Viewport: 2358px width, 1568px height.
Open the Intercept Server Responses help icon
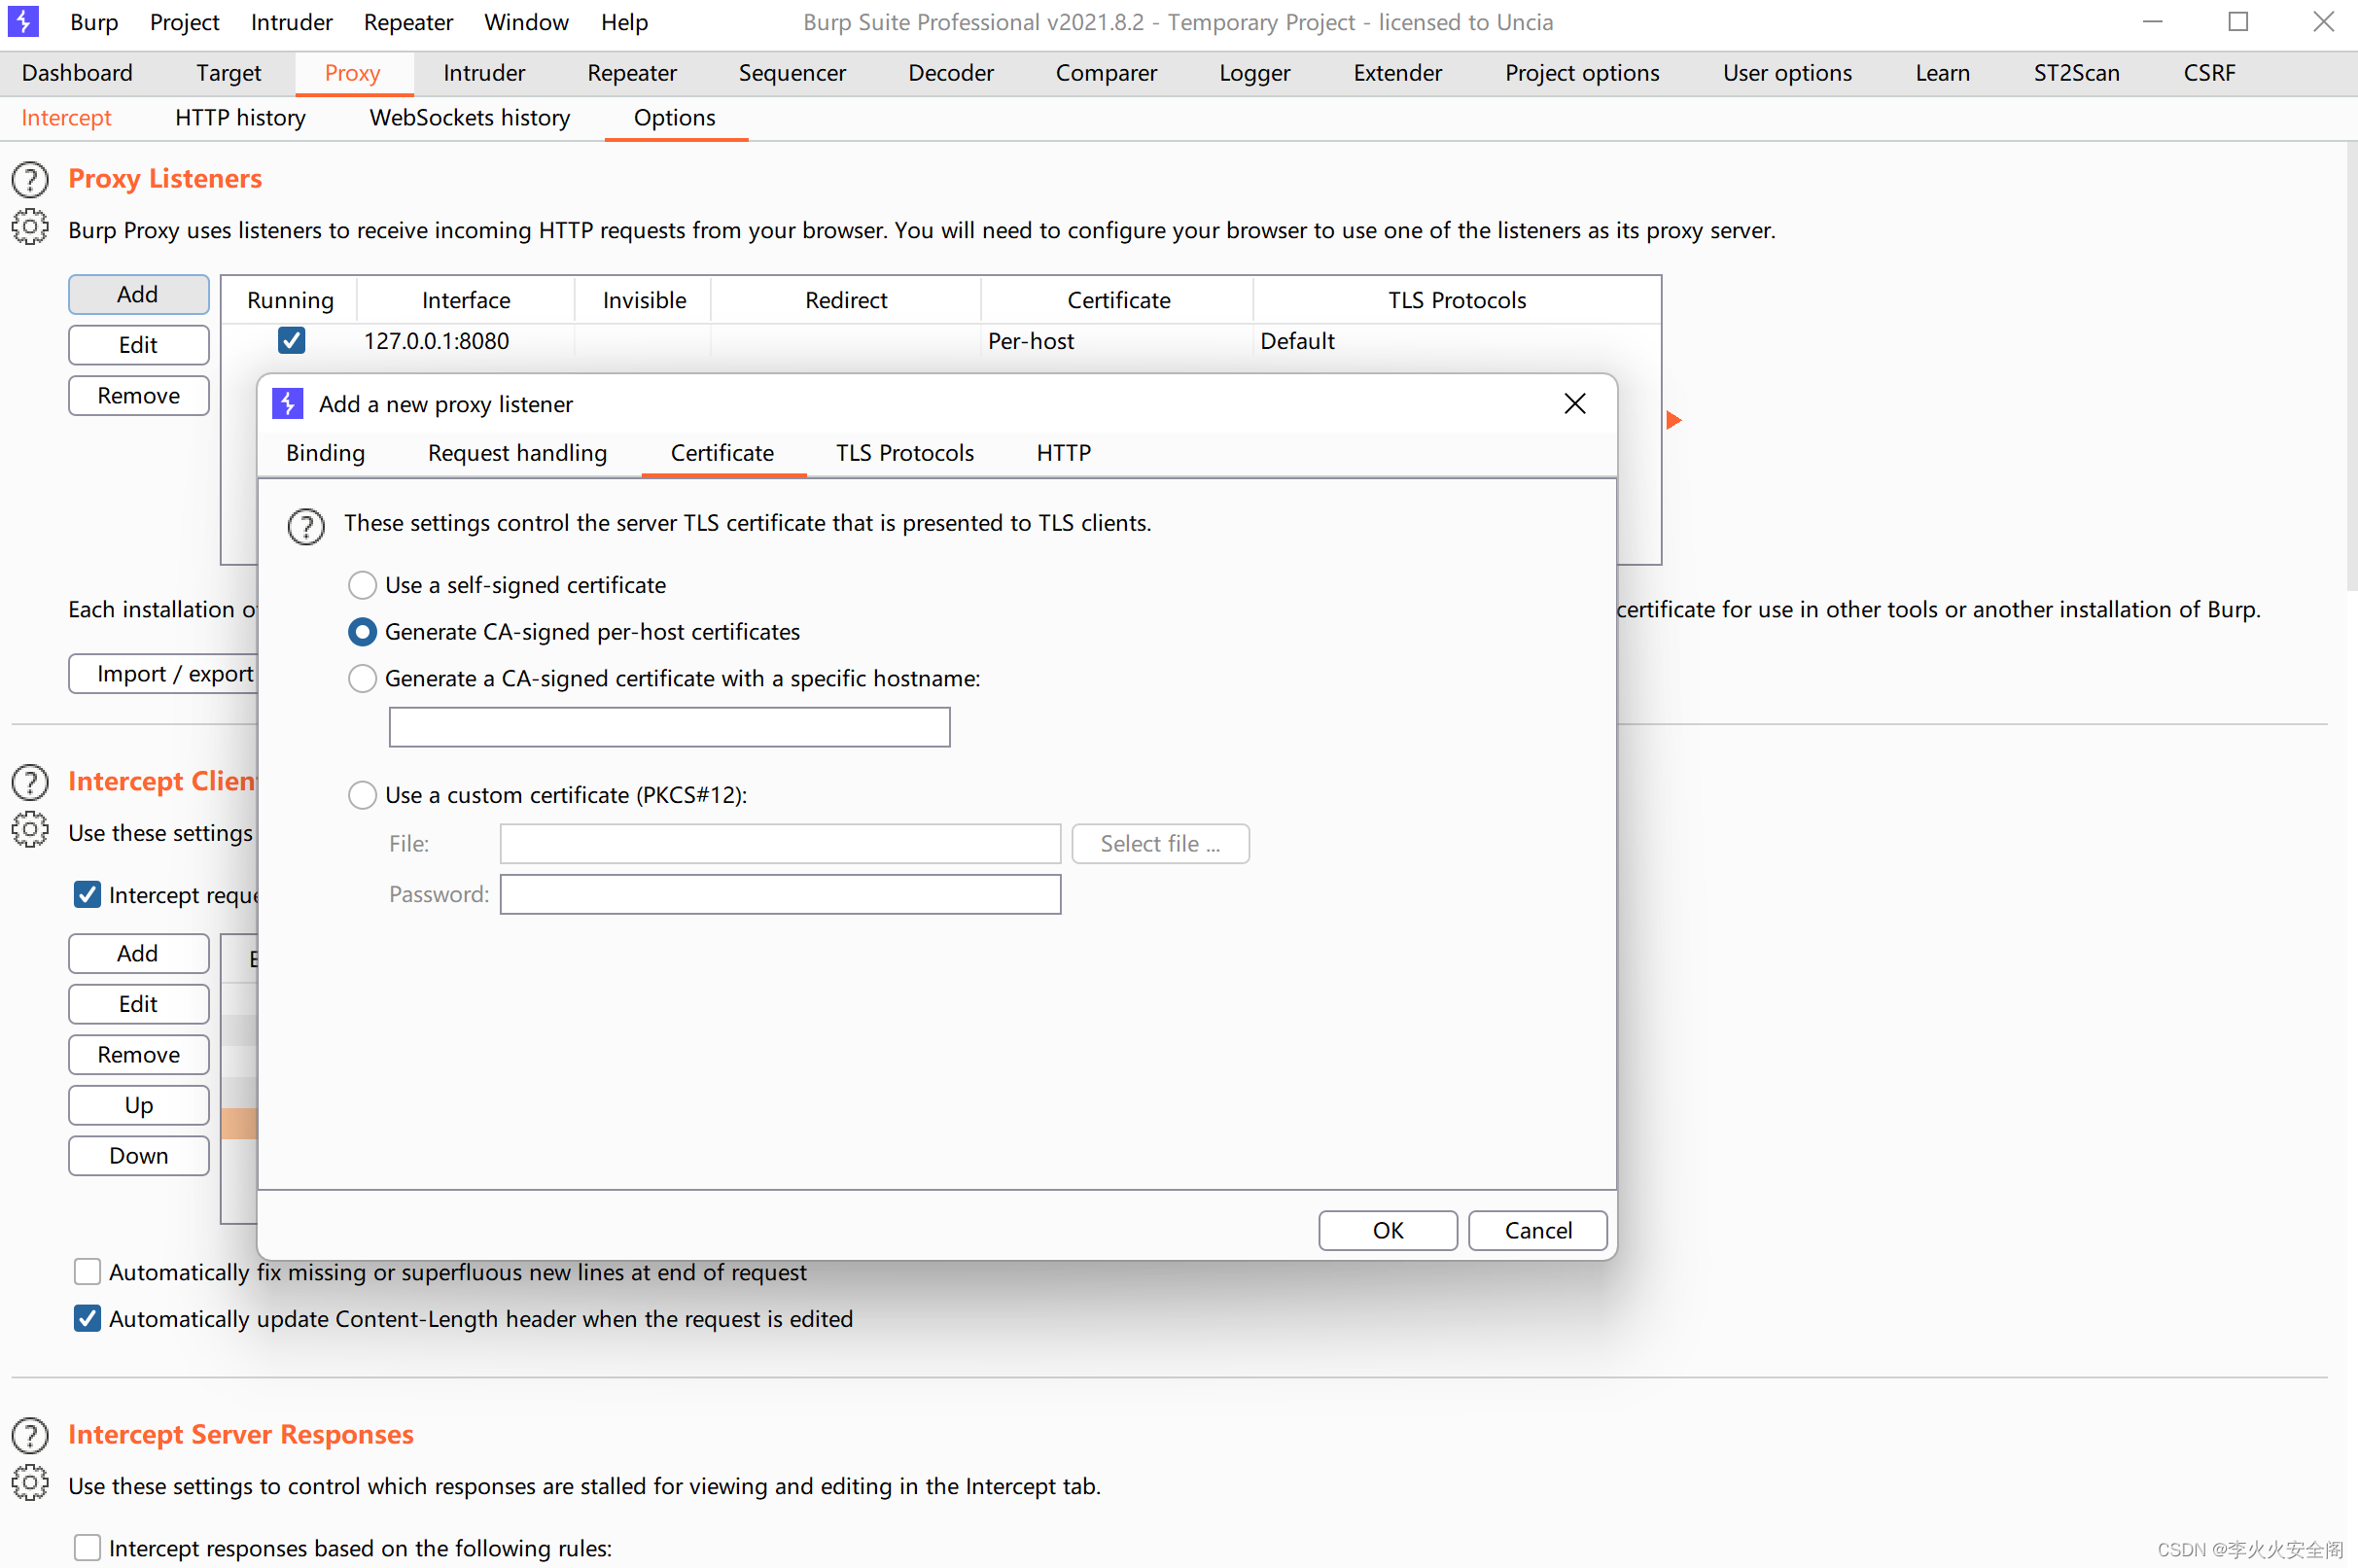click(x=30, y=1436)
